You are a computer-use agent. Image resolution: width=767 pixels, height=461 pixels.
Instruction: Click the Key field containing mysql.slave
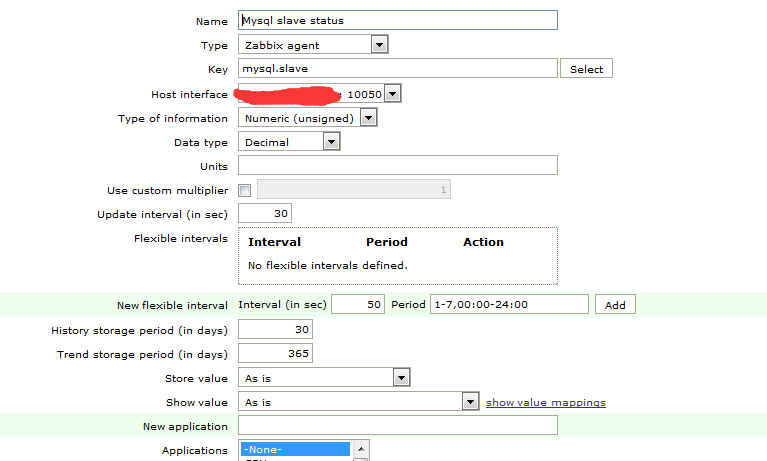tap(398, 68)
